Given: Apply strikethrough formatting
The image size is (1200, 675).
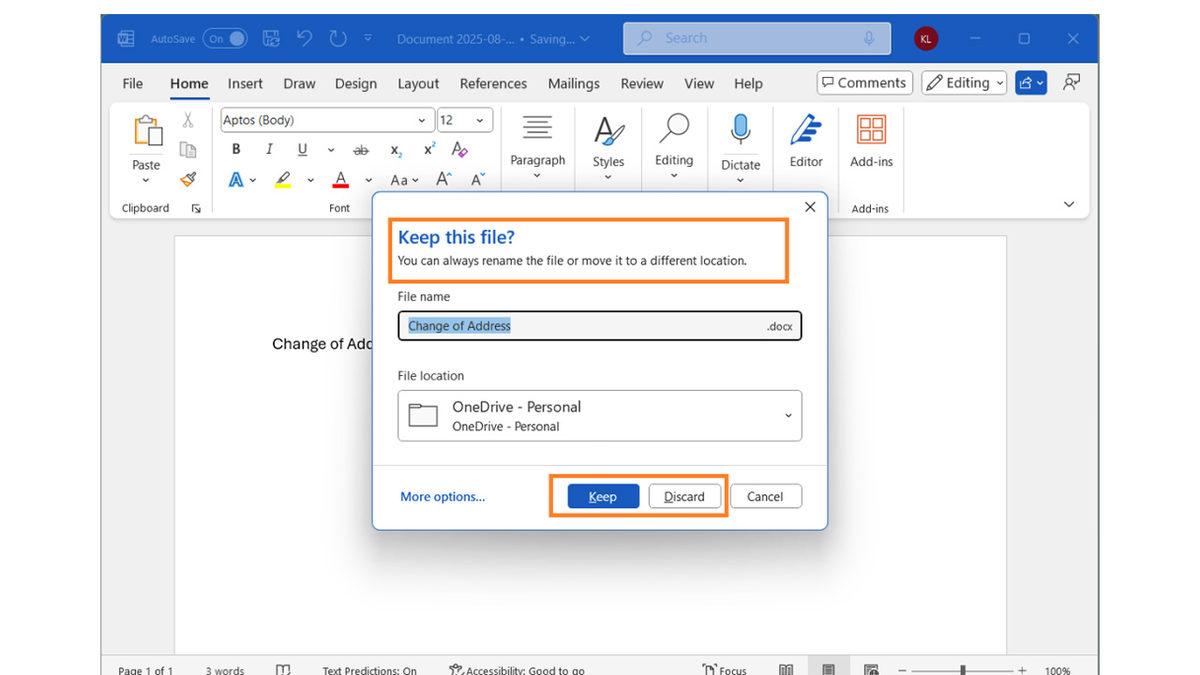Looking at the screenshot, I should point(361,149).
